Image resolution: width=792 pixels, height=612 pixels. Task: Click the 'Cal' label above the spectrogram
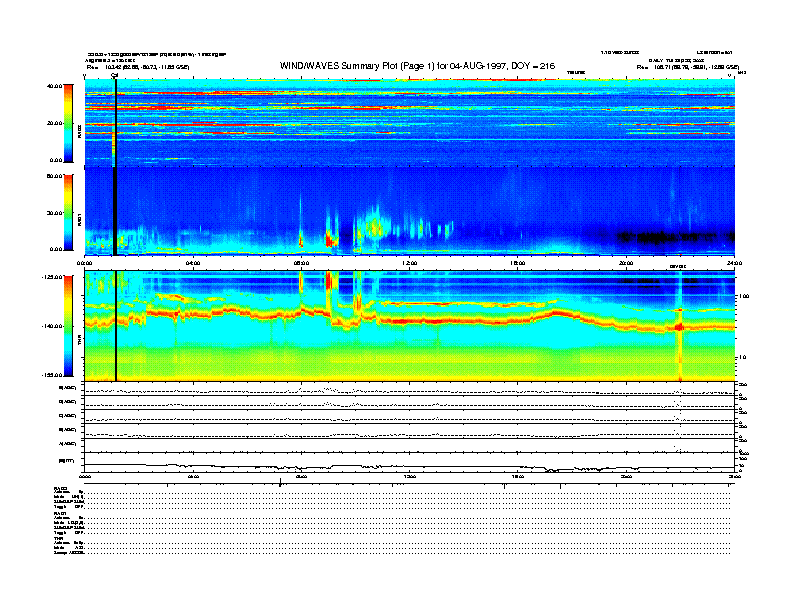[x=115, y=75]
